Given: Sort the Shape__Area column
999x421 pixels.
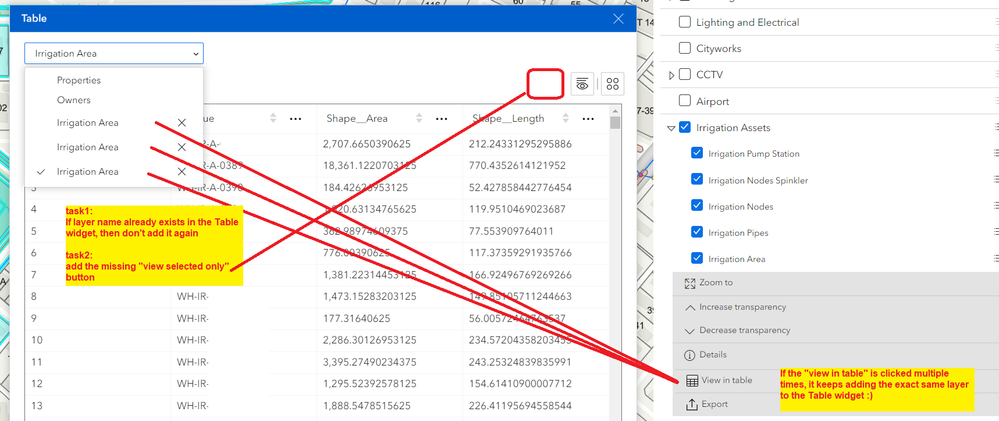Looking at the screenshot, I should click(419, 118).
